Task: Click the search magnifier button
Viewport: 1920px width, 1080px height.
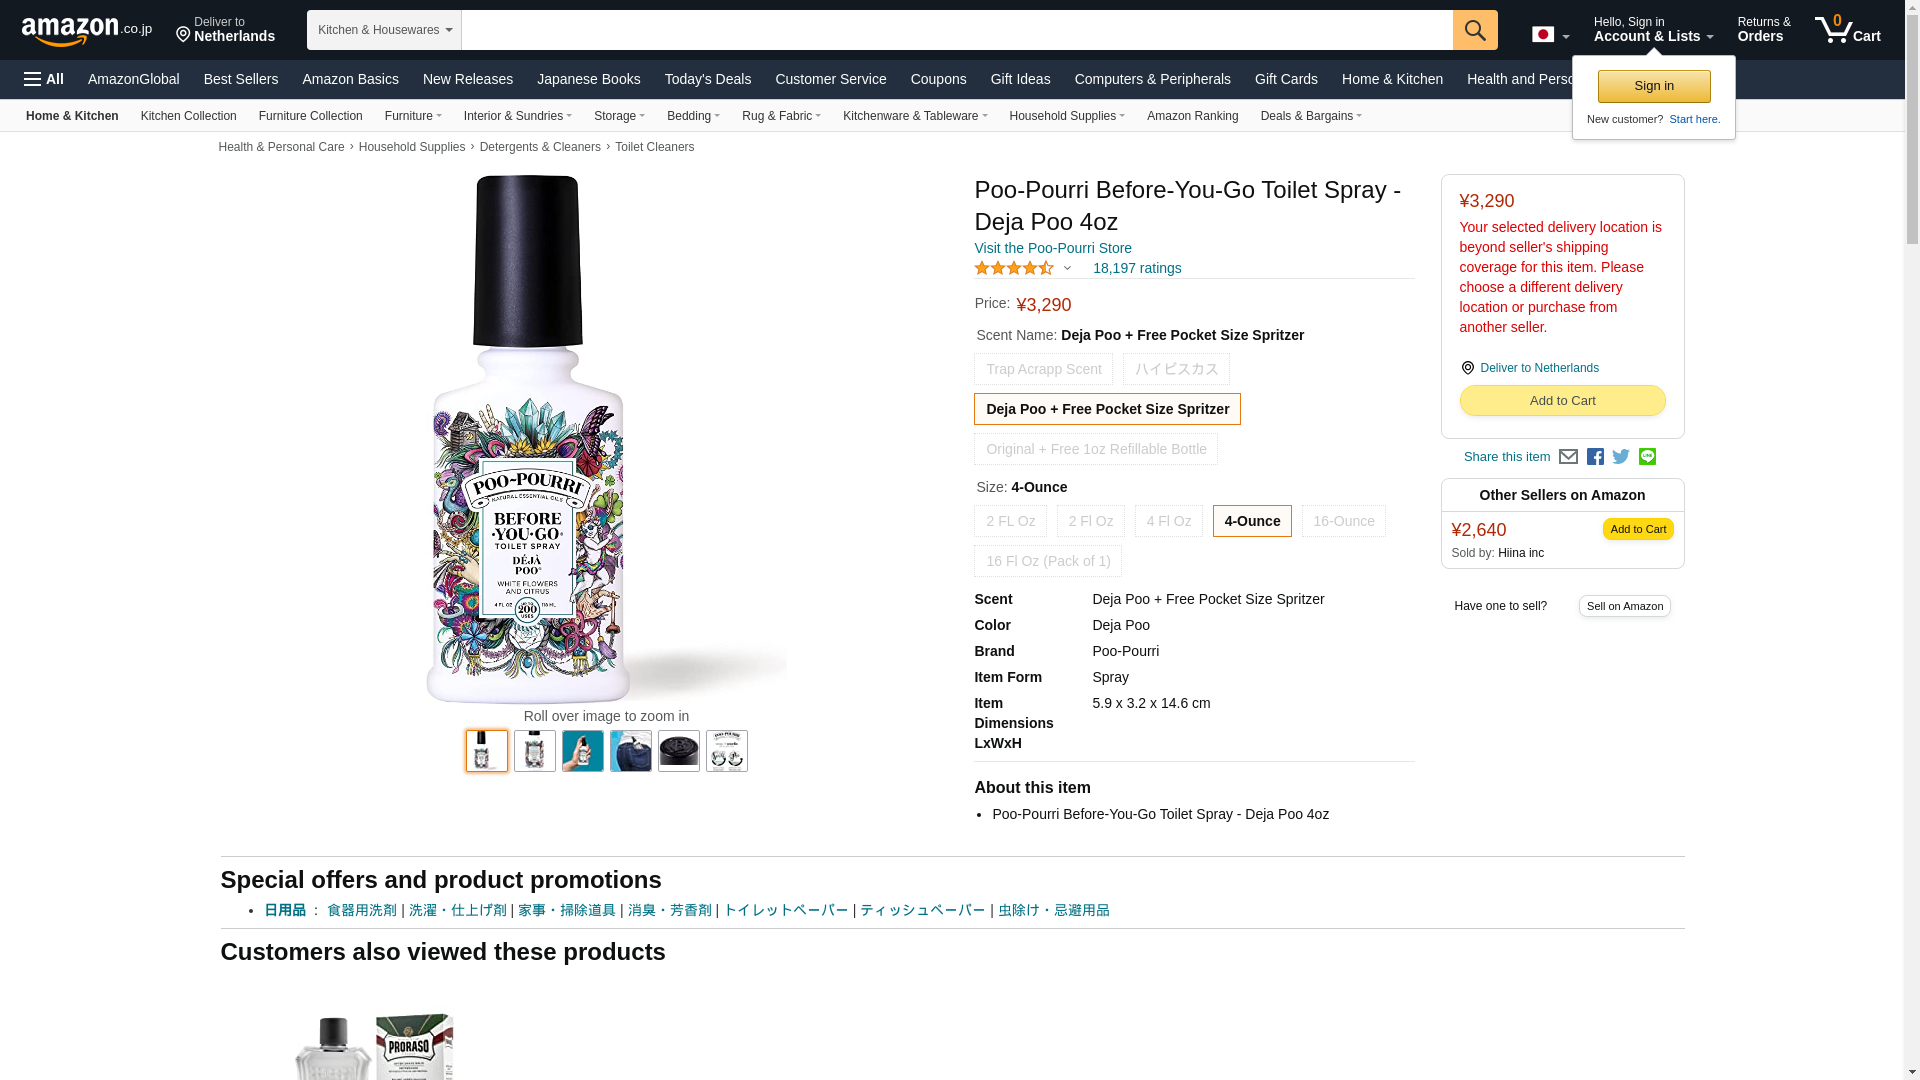Action: coord(1474,30)
